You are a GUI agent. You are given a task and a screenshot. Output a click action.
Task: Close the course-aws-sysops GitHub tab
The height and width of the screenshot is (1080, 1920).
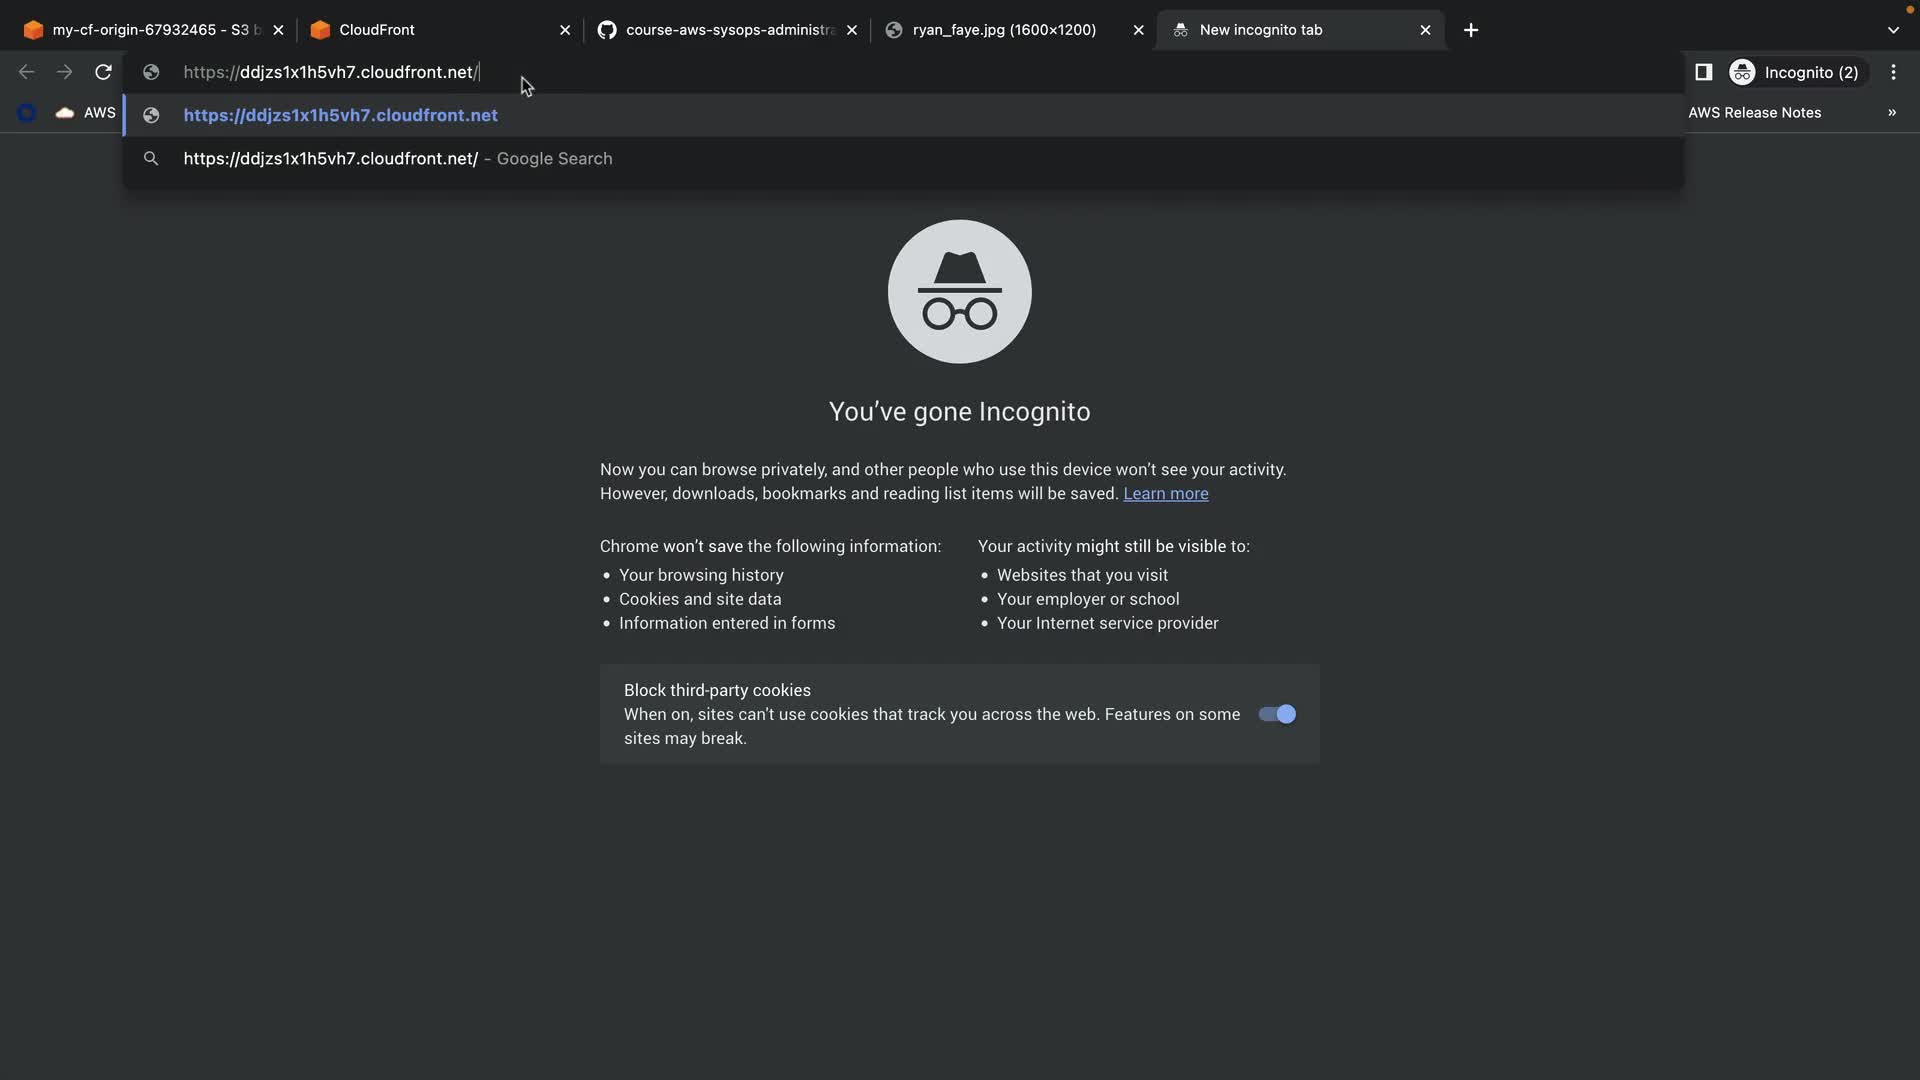851,30
